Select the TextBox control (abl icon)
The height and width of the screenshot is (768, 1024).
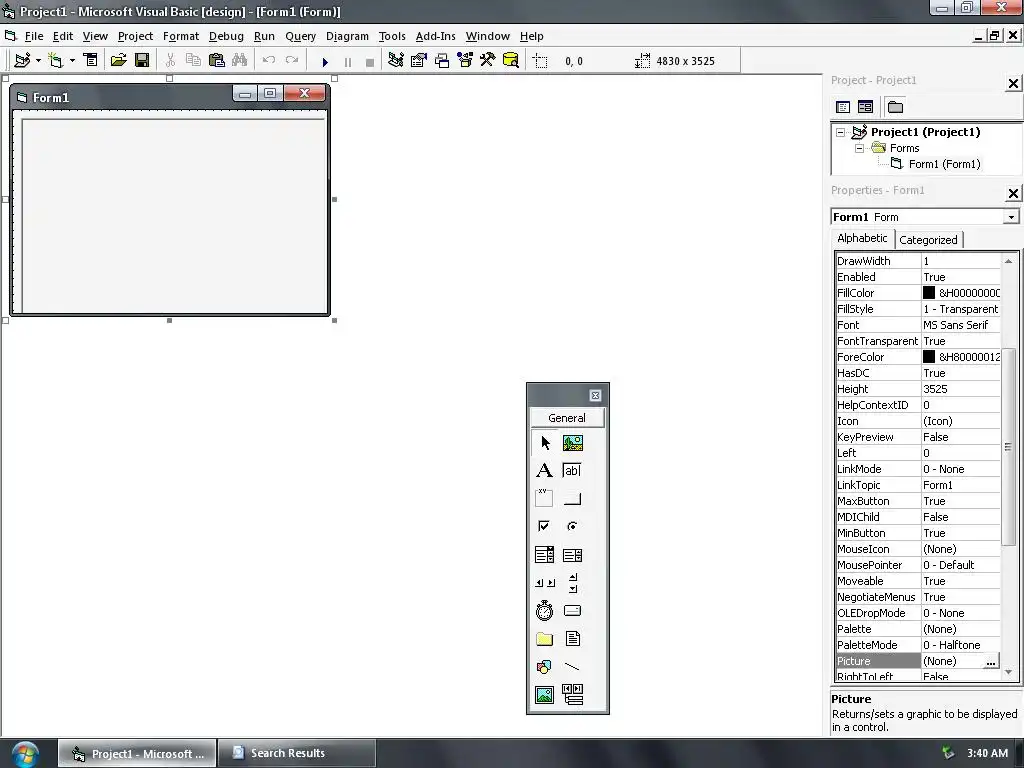(x=573, y=470)
